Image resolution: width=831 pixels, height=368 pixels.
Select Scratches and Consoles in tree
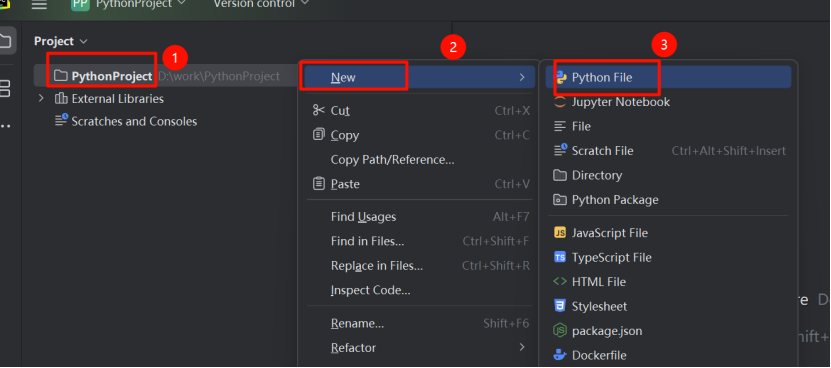pos(134,121)
